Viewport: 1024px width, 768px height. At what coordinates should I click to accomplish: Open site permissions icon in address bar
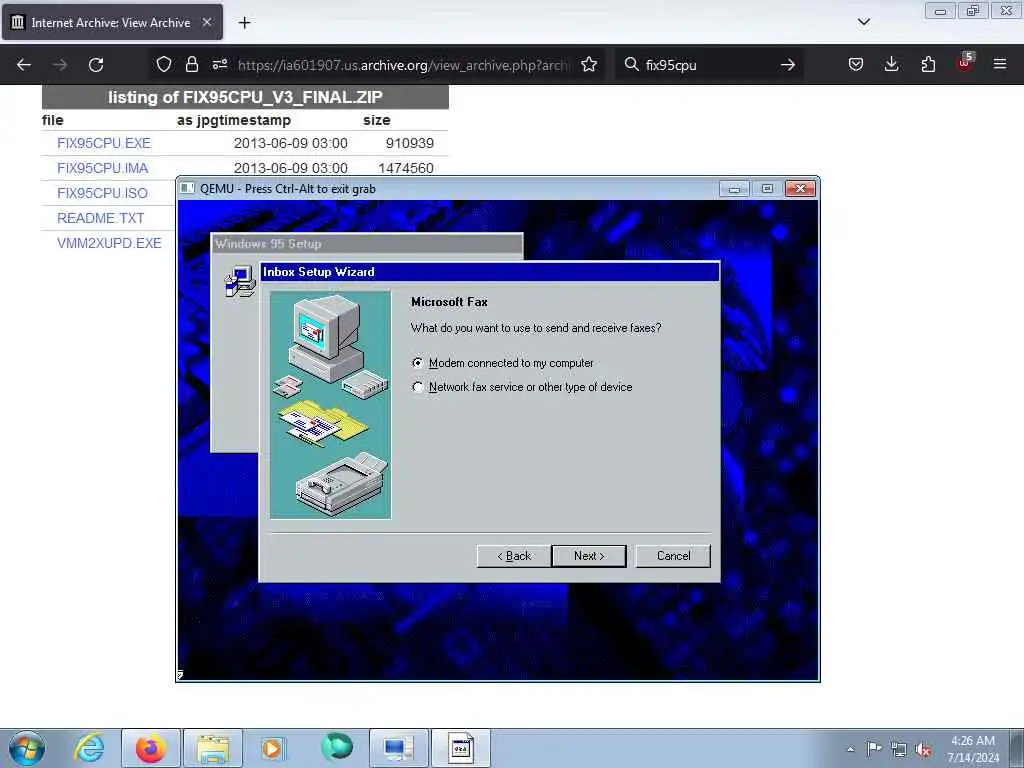pos(220,65)
